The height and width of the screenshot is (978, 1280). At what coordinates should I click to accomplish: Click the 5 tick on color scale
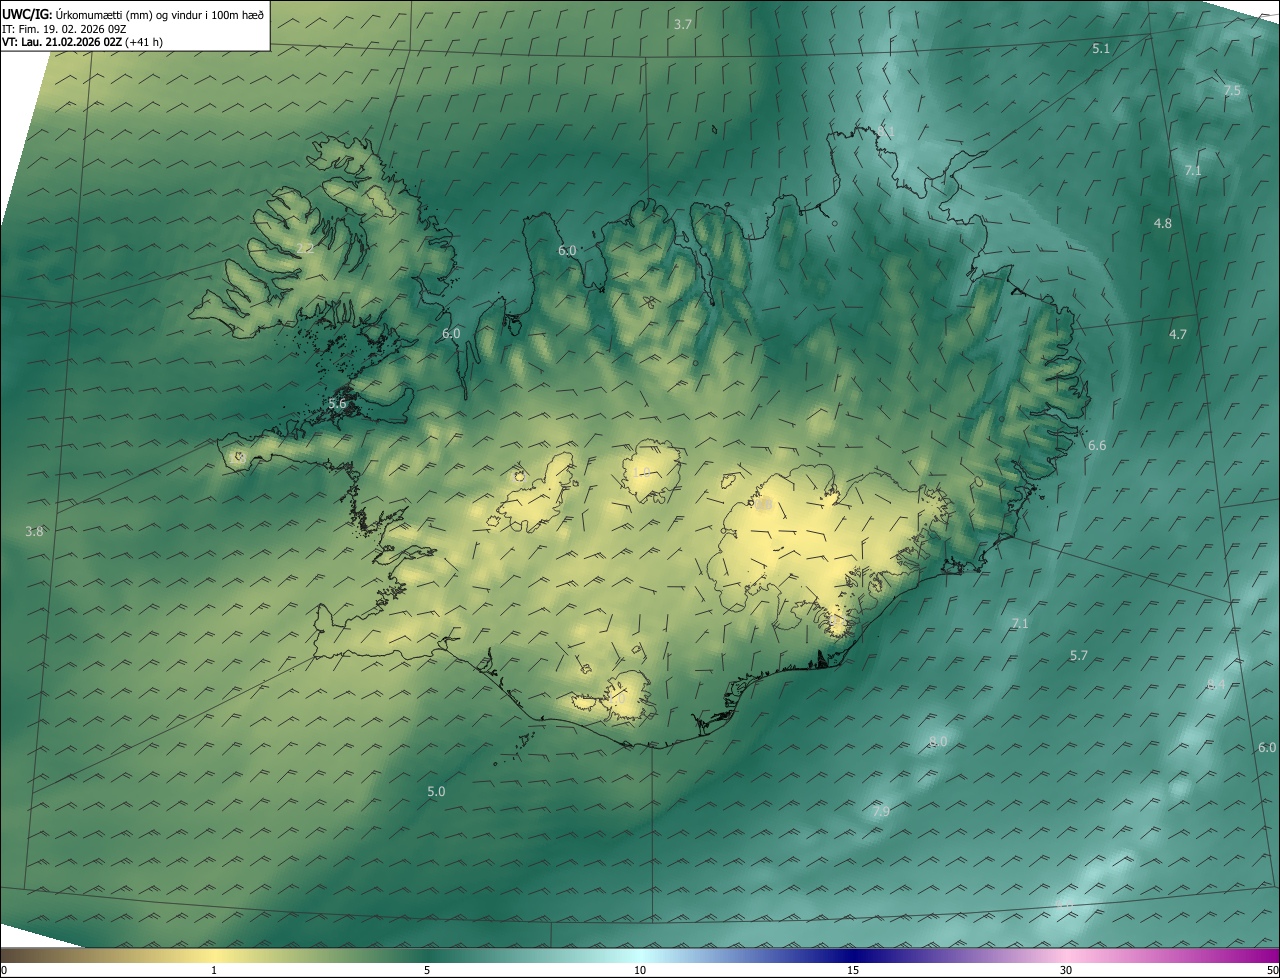(427, 970)
